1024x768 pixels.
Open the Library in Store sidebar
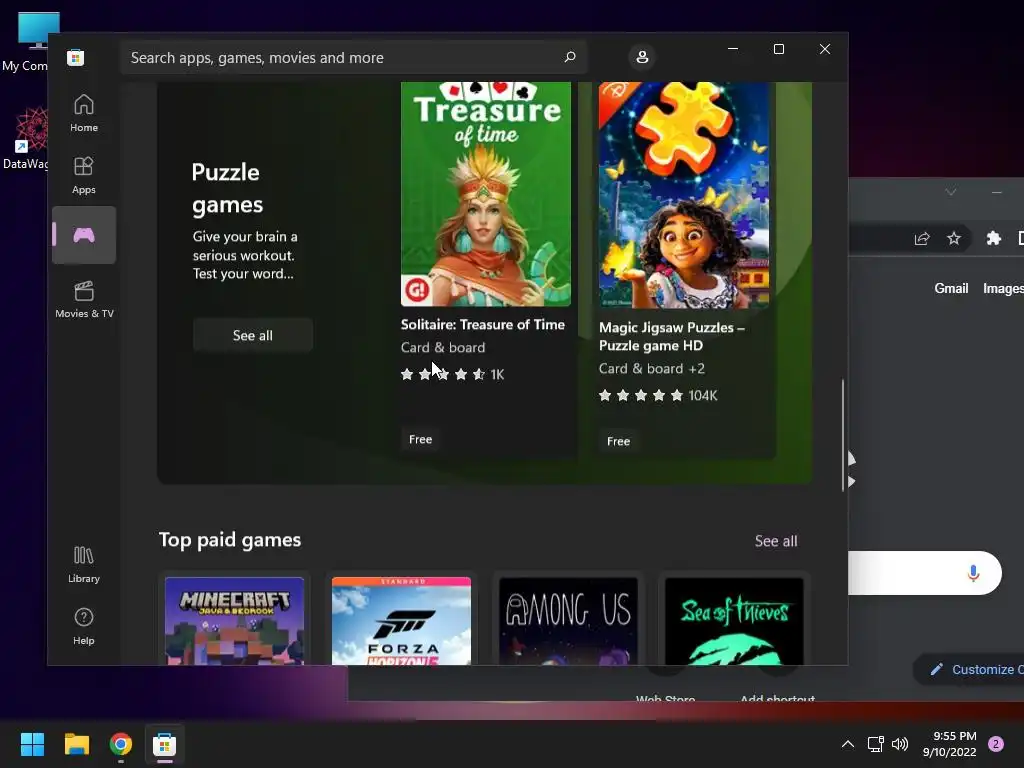(84, 564)
